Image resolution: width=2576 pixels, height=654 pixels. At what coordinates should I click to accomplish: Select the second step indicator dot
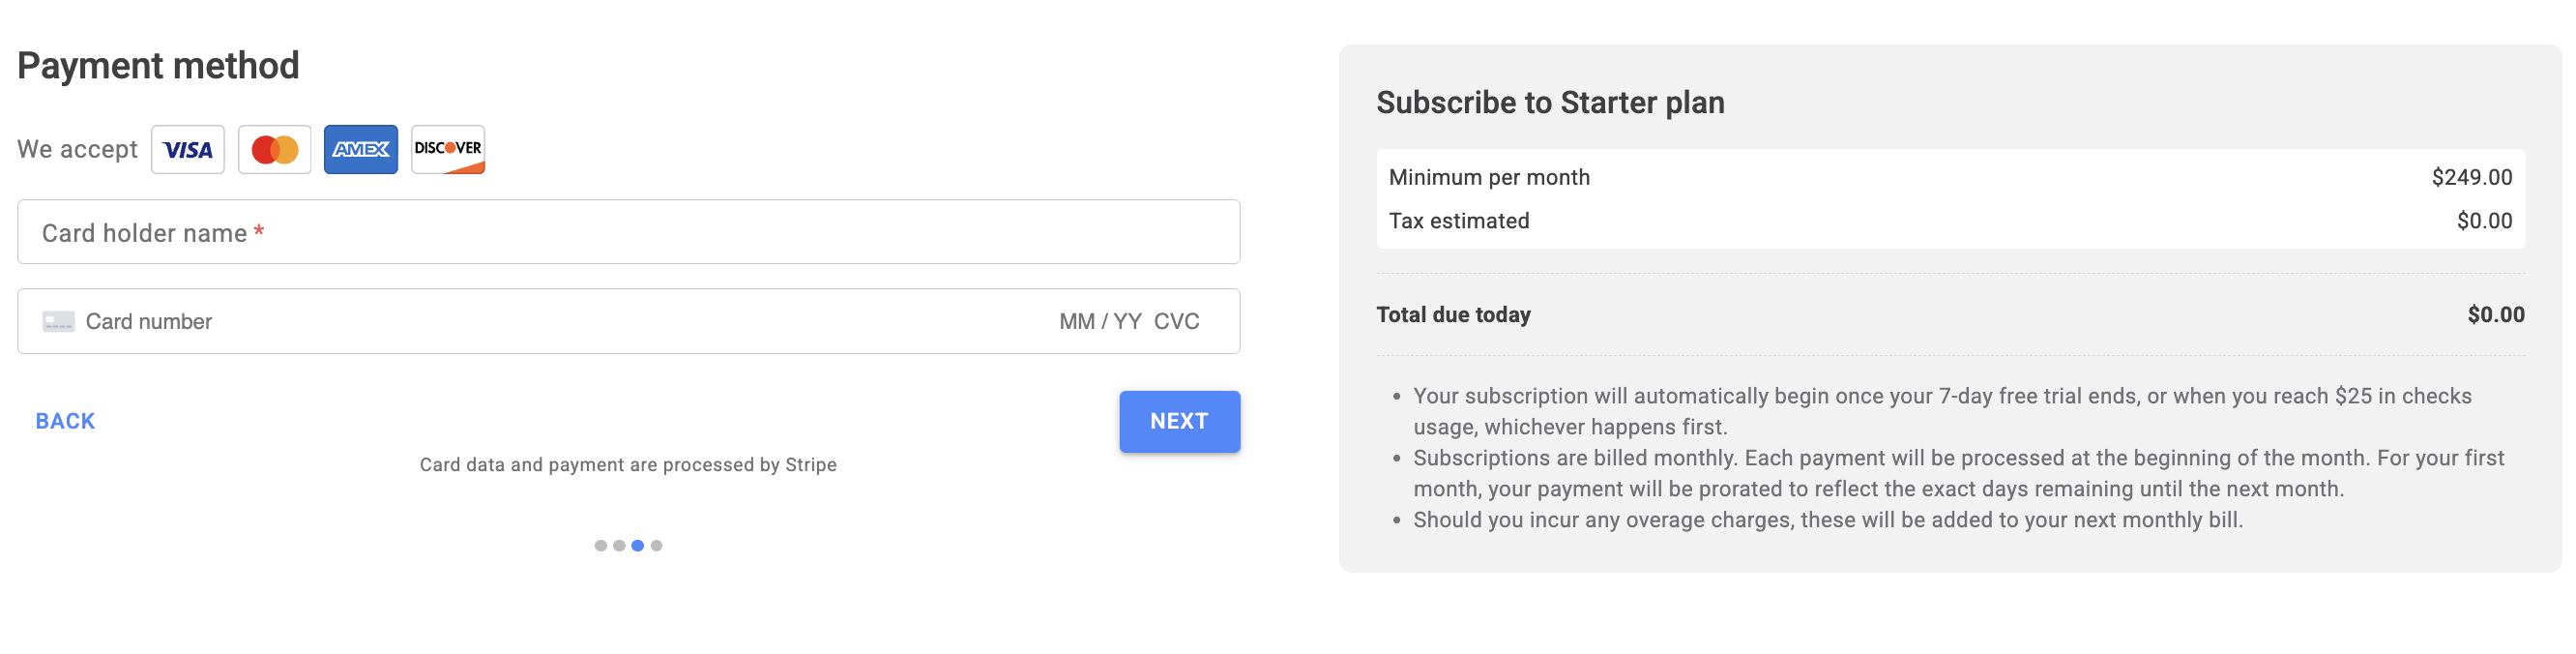coord(619,546)
